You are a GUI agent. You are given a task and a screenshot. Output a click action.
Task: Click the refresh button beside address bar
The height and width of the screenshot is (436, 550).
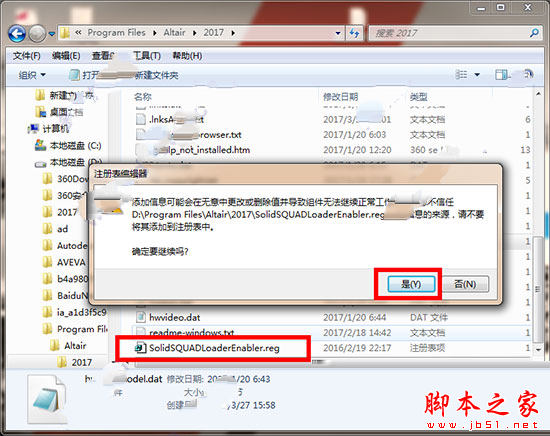355,33
